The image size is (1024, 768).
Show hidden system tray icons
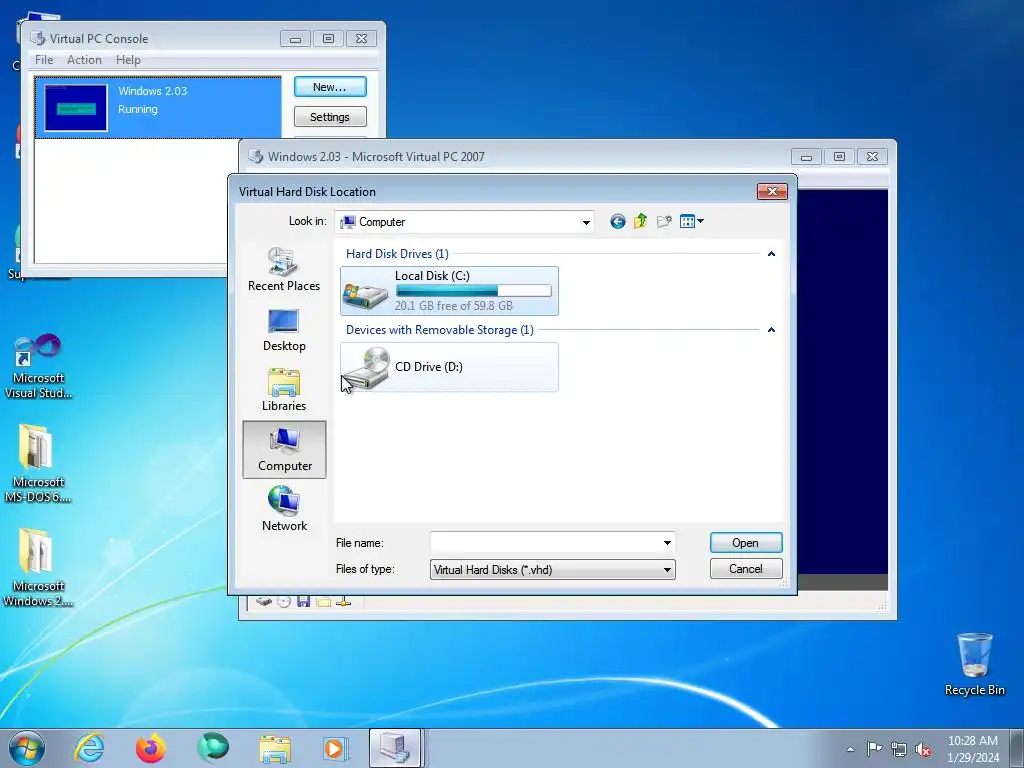(x=850, y=749)
